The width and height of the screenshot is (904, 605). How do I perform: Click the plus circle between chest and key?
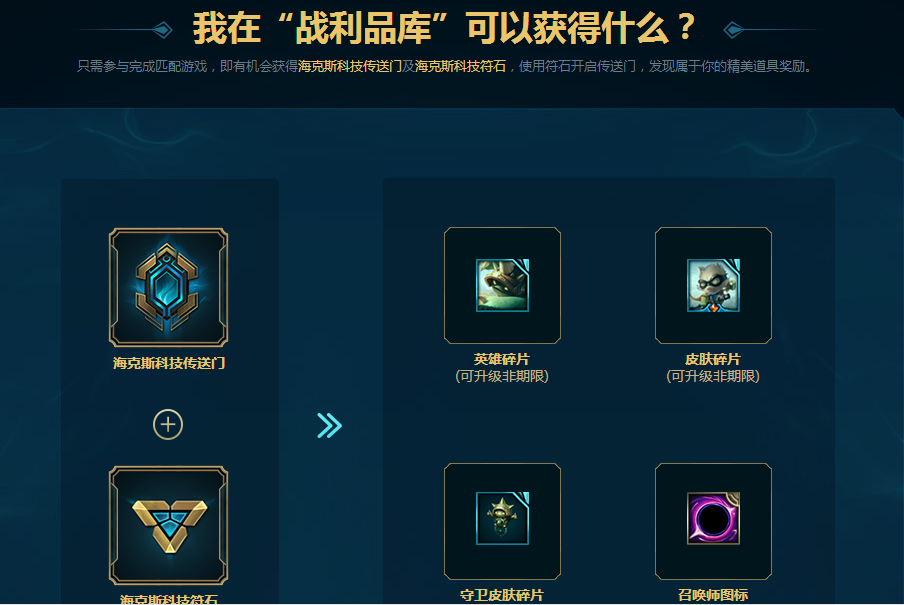[x=168, y=424]
